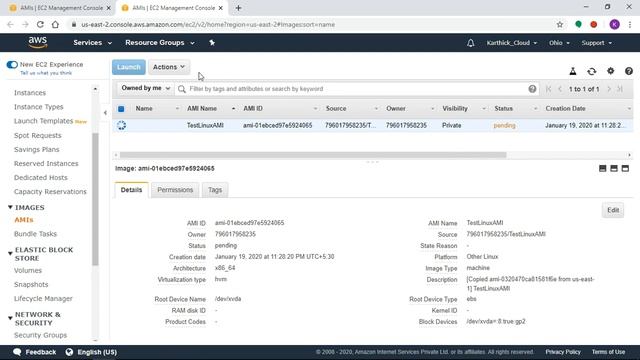Go to first page of results
This screenshot has width=640, height=360.
549,89
